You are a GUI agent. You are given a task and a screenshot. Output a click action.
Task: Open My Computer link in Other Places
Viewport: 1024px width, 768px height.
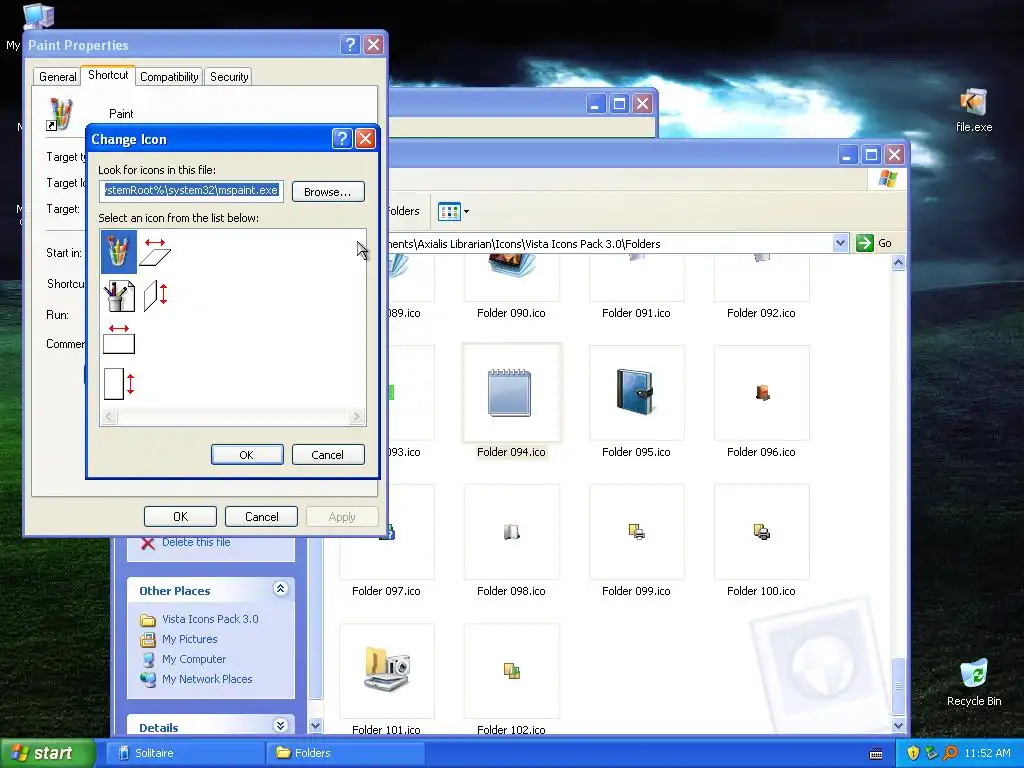(194, 660)
